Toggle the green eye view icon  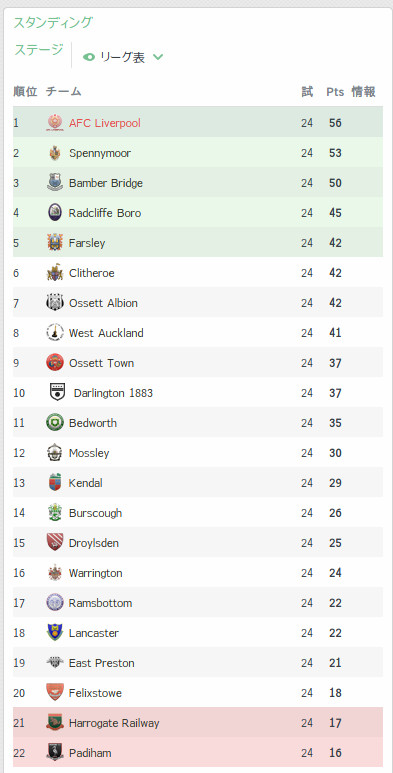(89, 57)
